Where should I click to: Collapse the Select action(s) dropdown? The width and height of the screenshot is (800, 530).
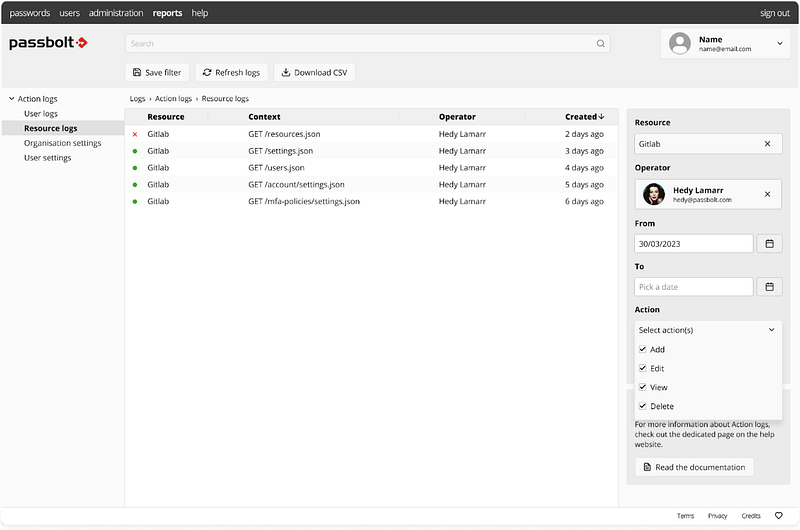(x=771, y=330)
